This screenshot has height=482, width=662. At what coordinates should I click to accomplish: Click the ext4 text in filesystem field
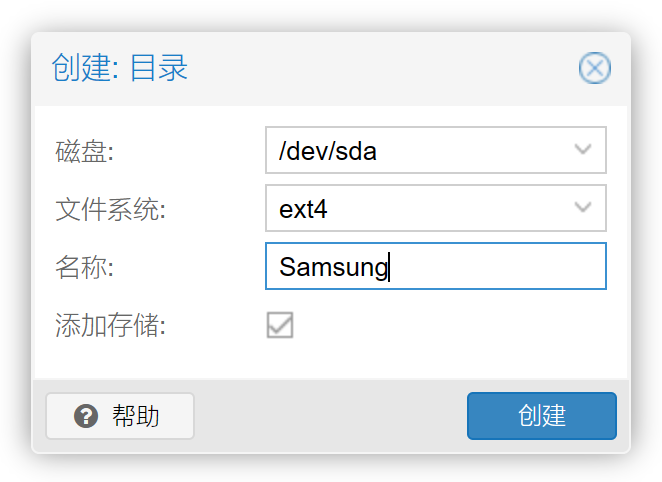[303, 209]
